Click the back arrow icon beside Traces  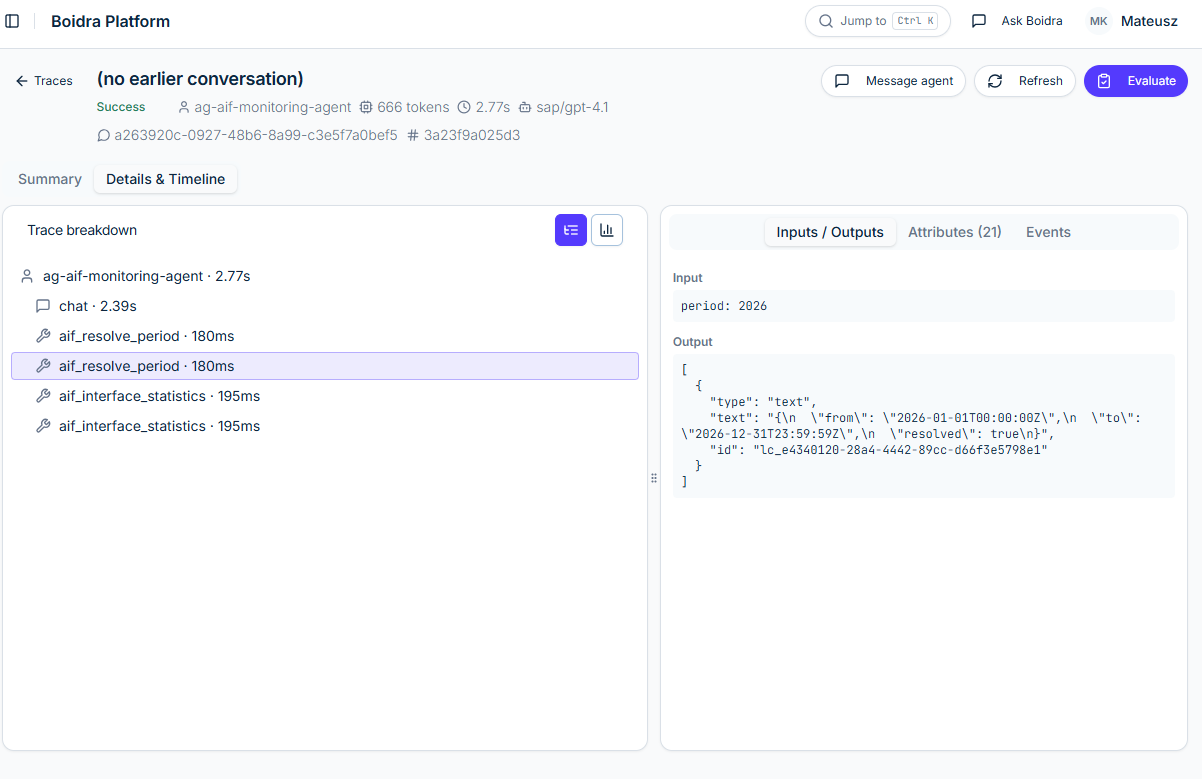[x=22, y=81]
